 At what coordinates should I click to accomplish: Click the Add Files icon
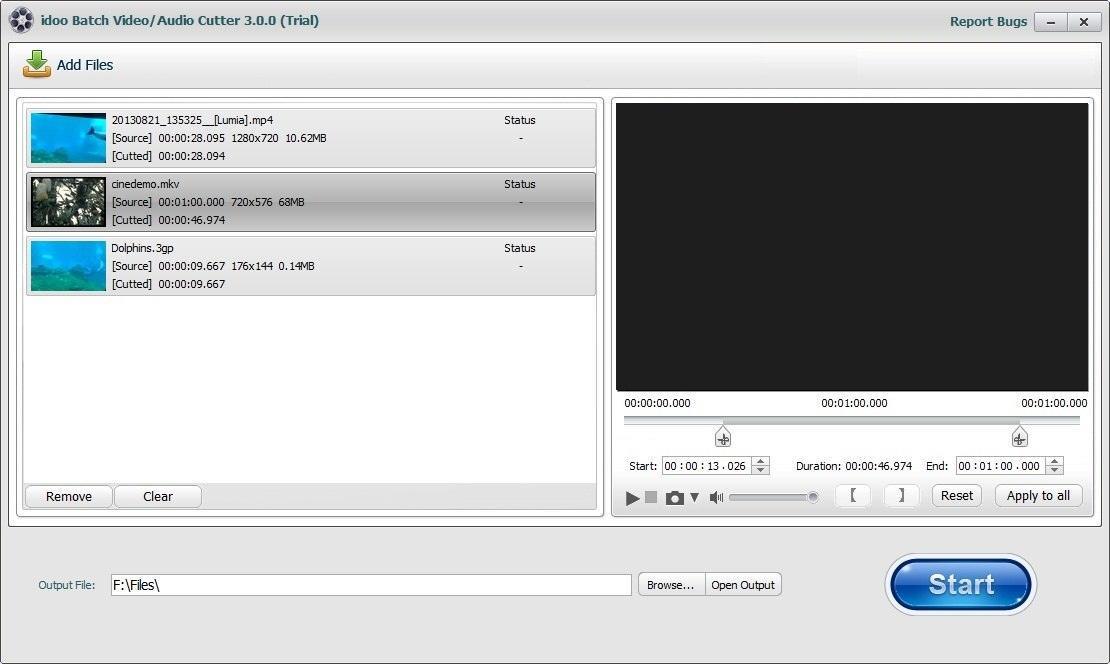(37, 64)
